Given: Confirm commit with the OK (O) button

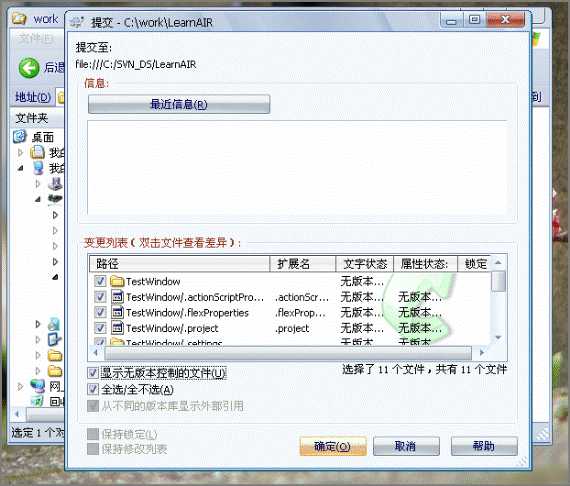Looking at the screenshot, I should pyautogui.click(x=333, y=446).
